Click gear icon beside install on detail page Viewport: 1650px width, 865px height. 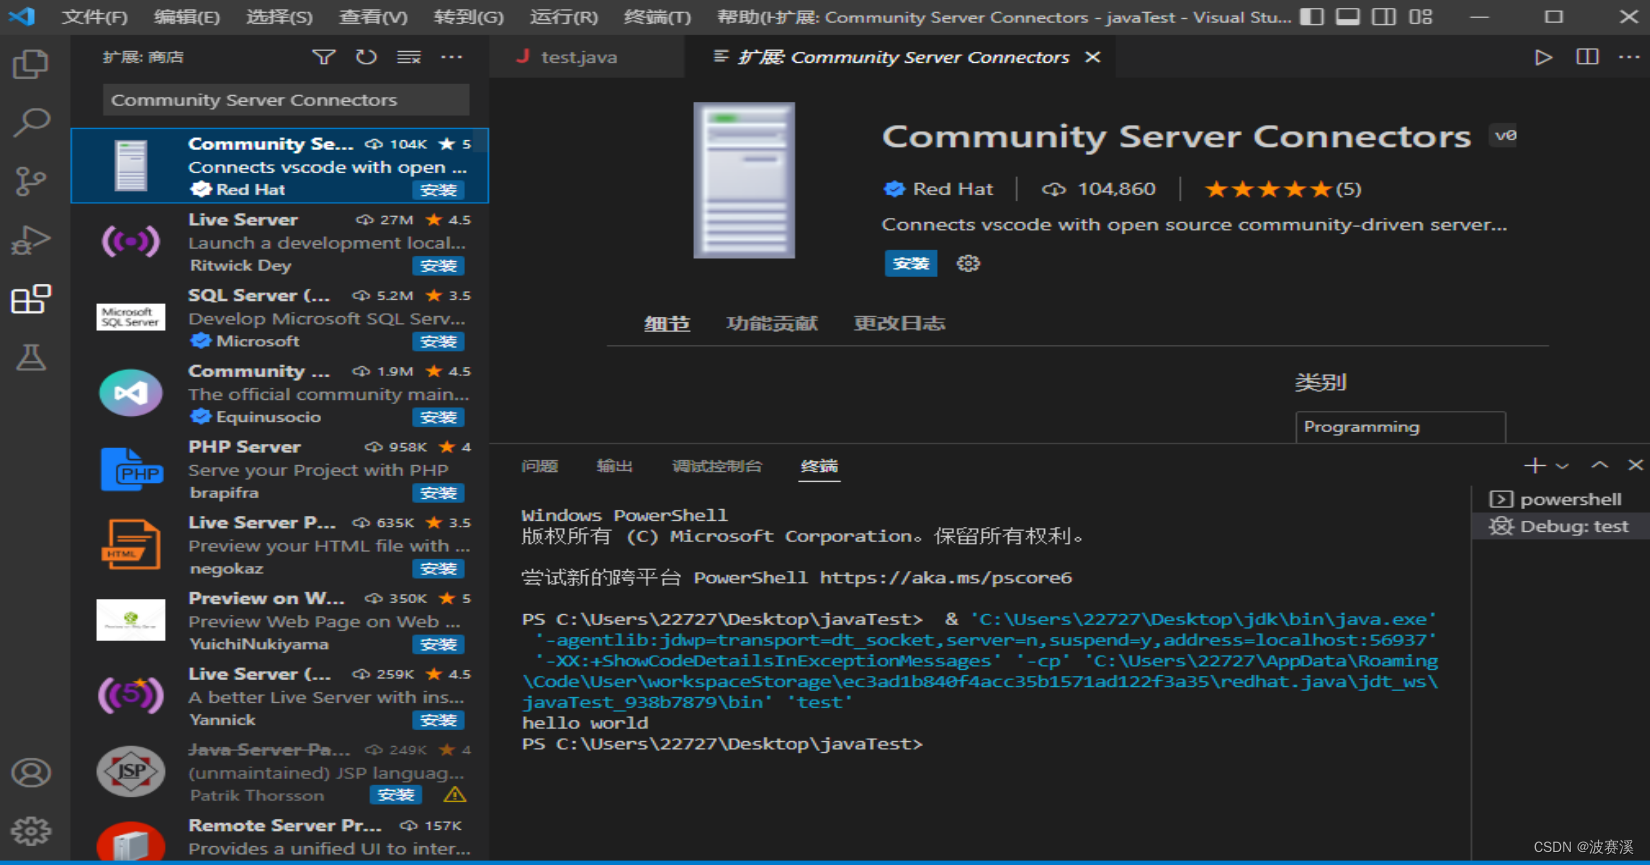point(968,263)
